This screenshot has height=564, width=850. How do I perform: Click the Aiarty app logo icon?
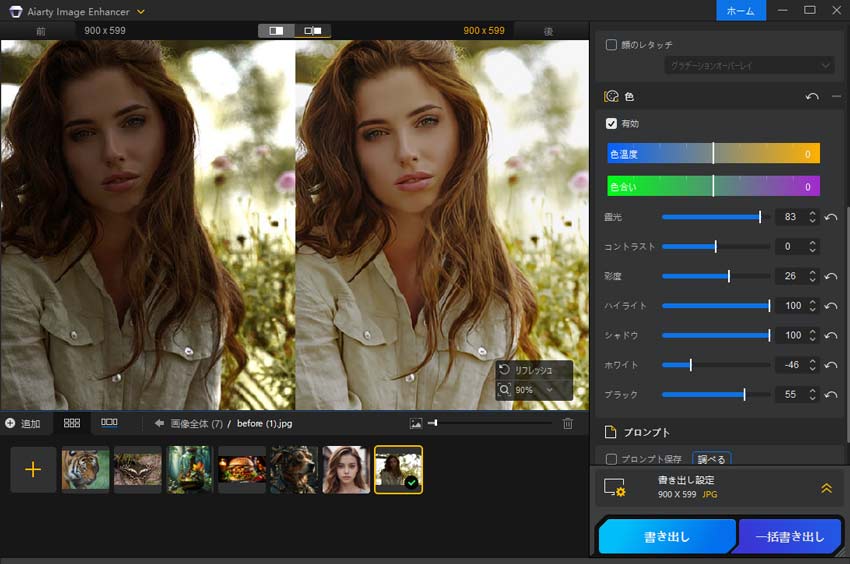[16, 11]
